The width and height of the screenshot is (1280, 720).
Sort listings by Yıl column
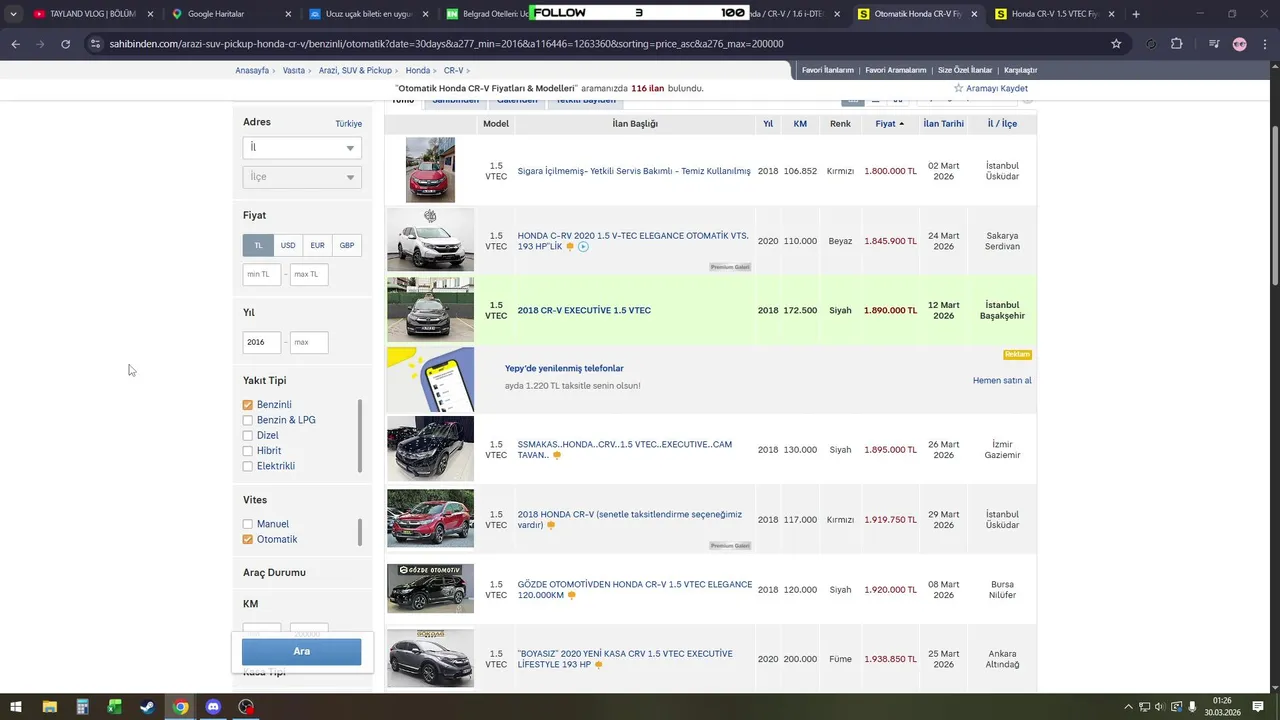(768, 124)
